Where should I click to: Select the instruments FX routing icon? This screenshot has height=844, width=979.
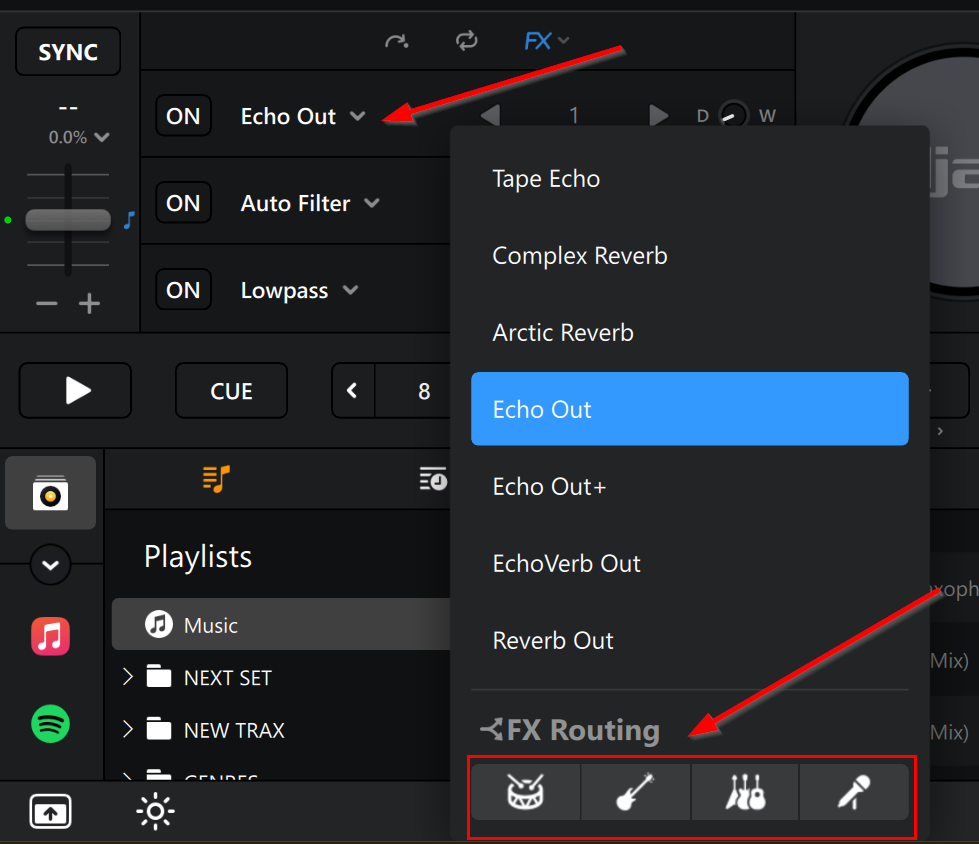coord(745,792)
